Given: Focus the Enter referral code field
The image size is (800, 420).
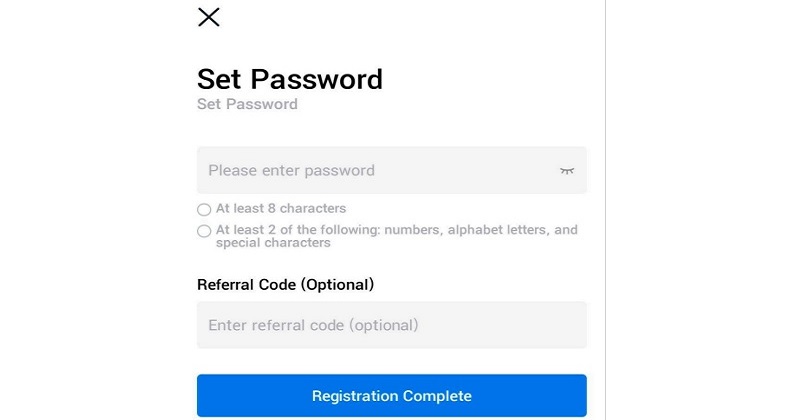Looking at the screenshot, I should [391, 325].
